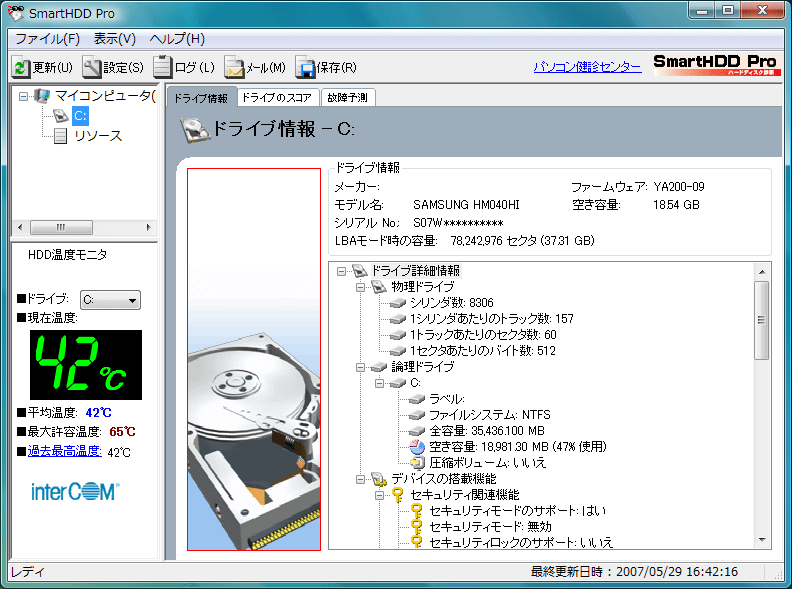Click the マイコンピュータ computer icon in tree
792x589 pixels.
(x=42, y=96)
